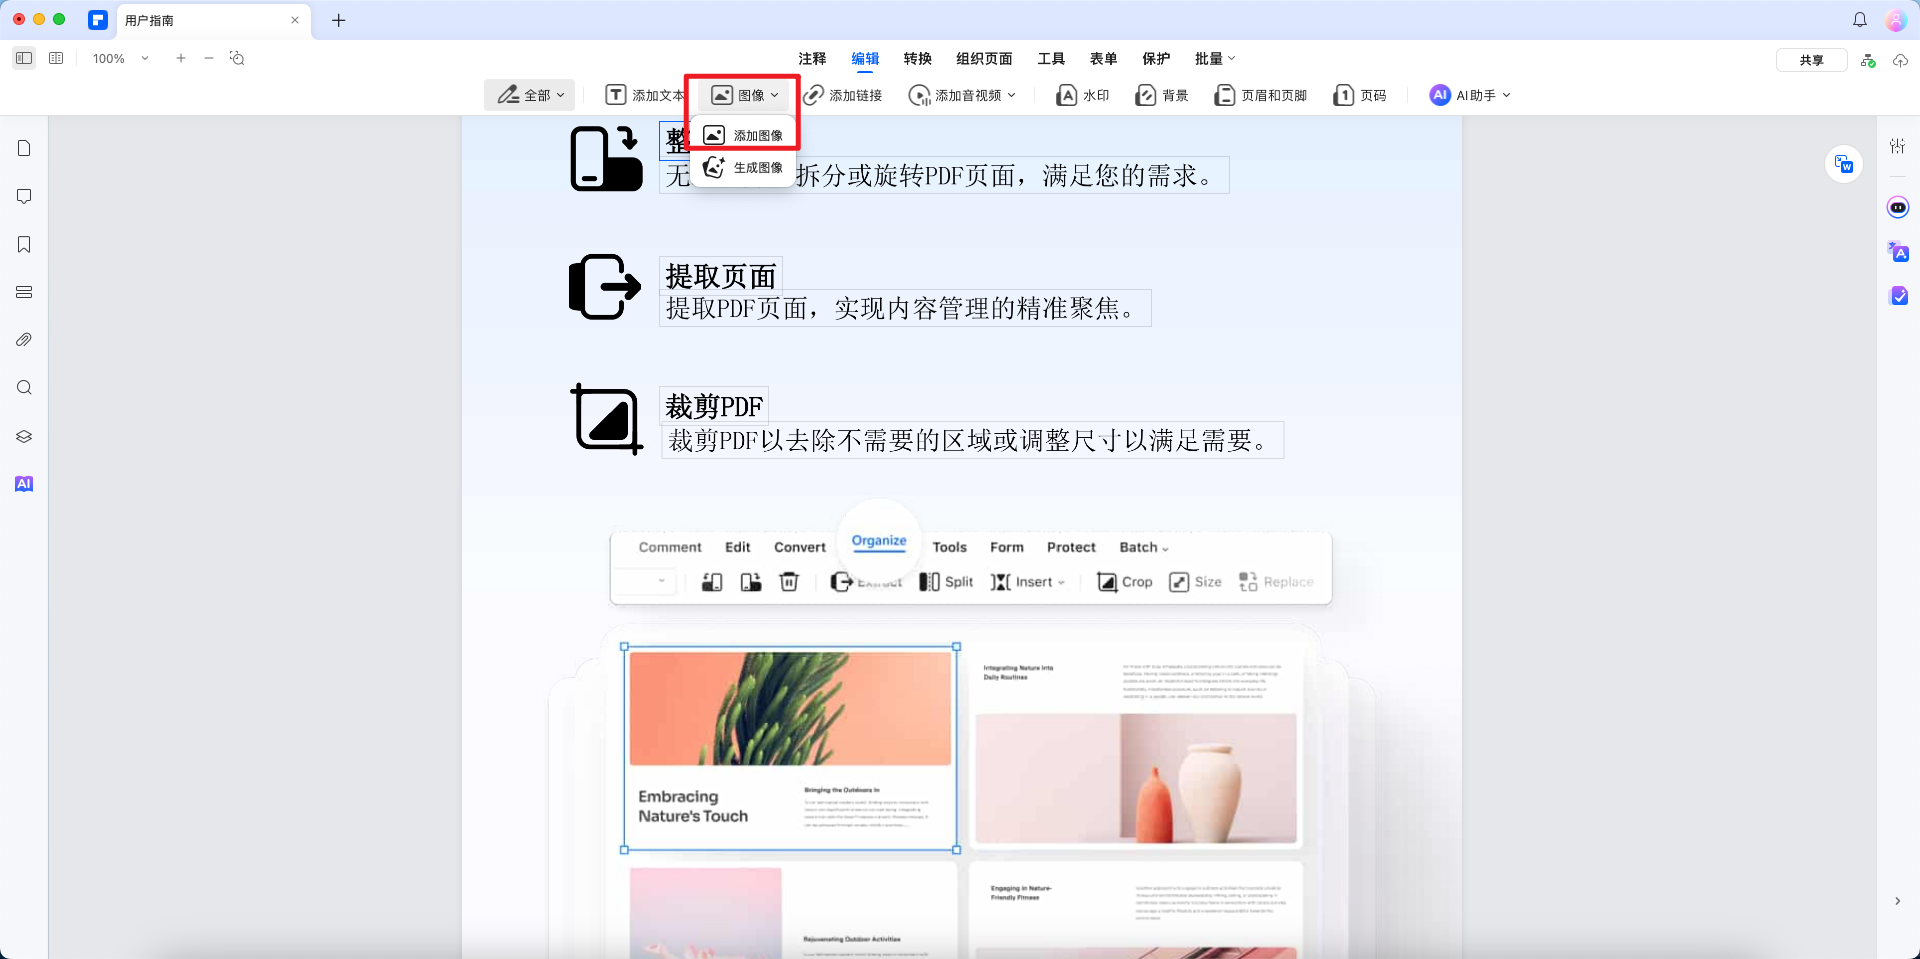Open the comments panel
The width and height of the screenshot is (1920, 959).
click(23, 196)
